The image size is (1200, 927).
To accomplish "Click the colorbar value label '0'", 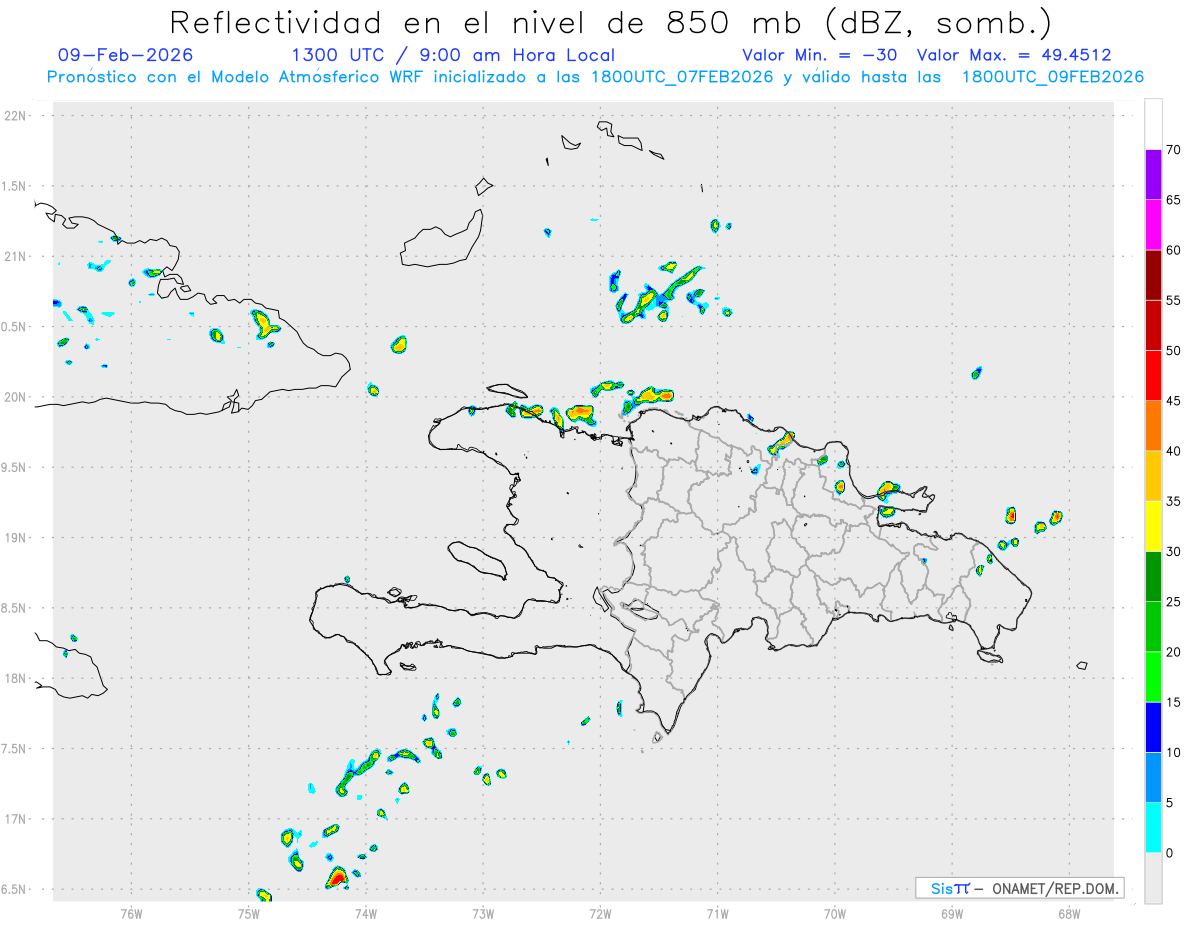I will tap(1170, 853).
